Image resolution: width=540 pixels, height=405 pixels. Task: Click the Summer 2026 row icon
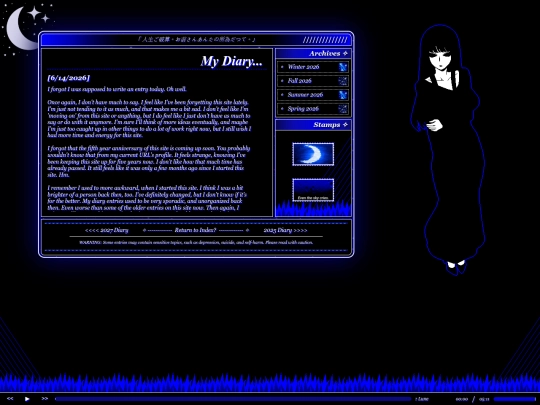point(343,95)
